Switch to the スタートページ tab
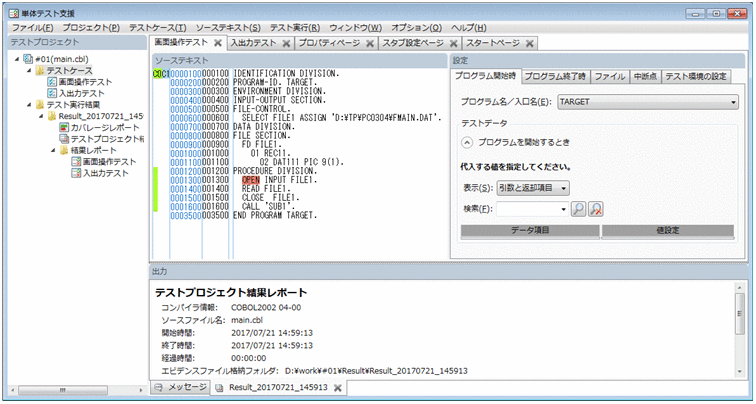This screenshot has width=756, height=404. coord(492,43)
